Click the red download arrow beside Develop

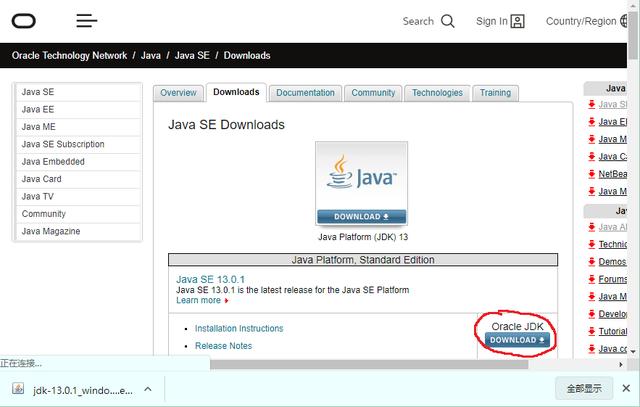point(591,314)
